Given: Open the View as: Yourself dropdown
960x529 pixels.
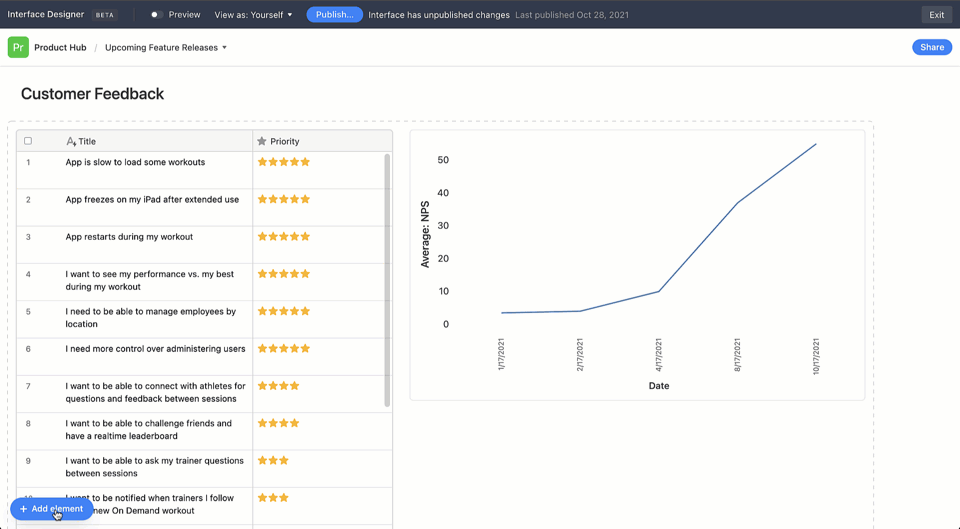Looking at the screenshot, I should (253, 15).
